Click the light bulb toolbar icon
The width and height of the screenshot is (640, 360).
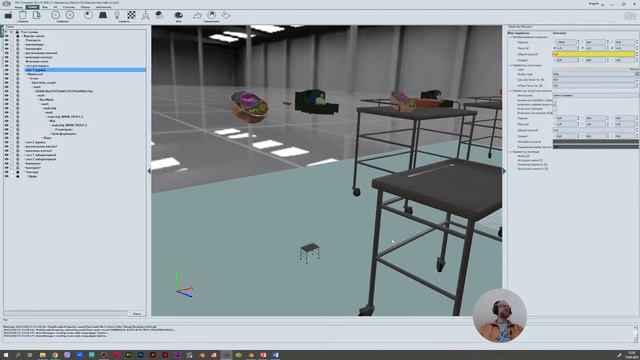tap(117, 16)
